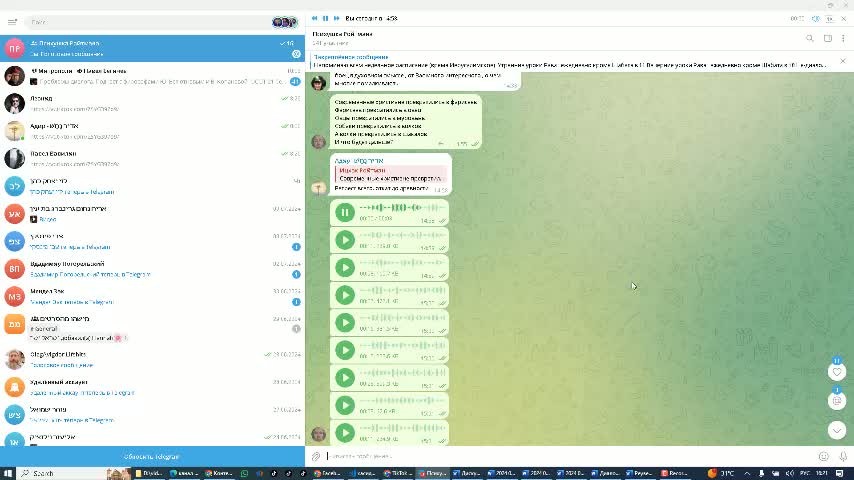Open the 'Удаленный аккаунт' chat
The width and height of the screenshot is (854, 480).
point(152,387)
